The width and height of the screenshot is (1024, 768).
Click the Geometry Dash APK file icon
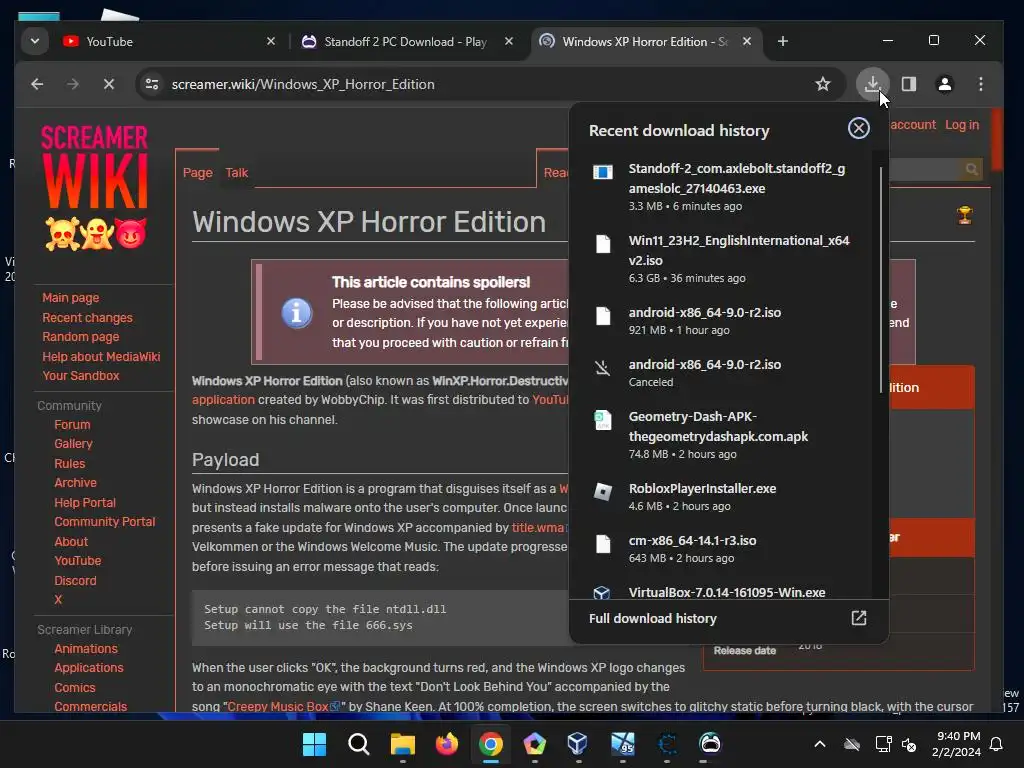tap(602, 419)
